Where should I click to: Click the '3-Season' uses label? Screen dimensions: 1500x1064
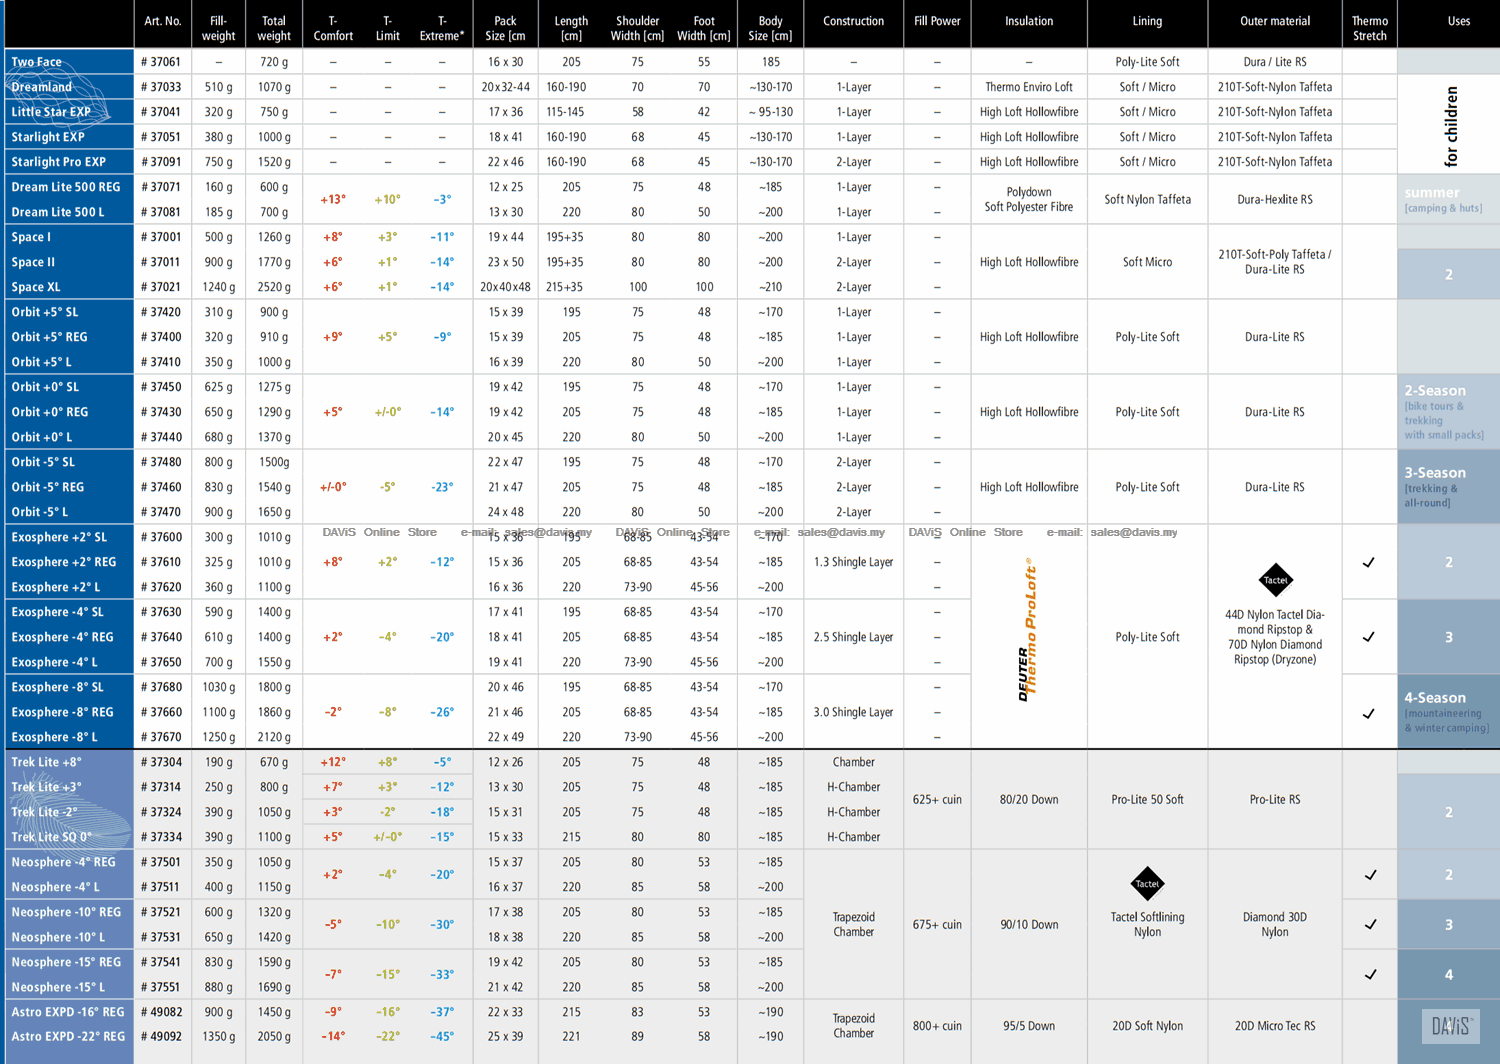[x=1435, y=472]
